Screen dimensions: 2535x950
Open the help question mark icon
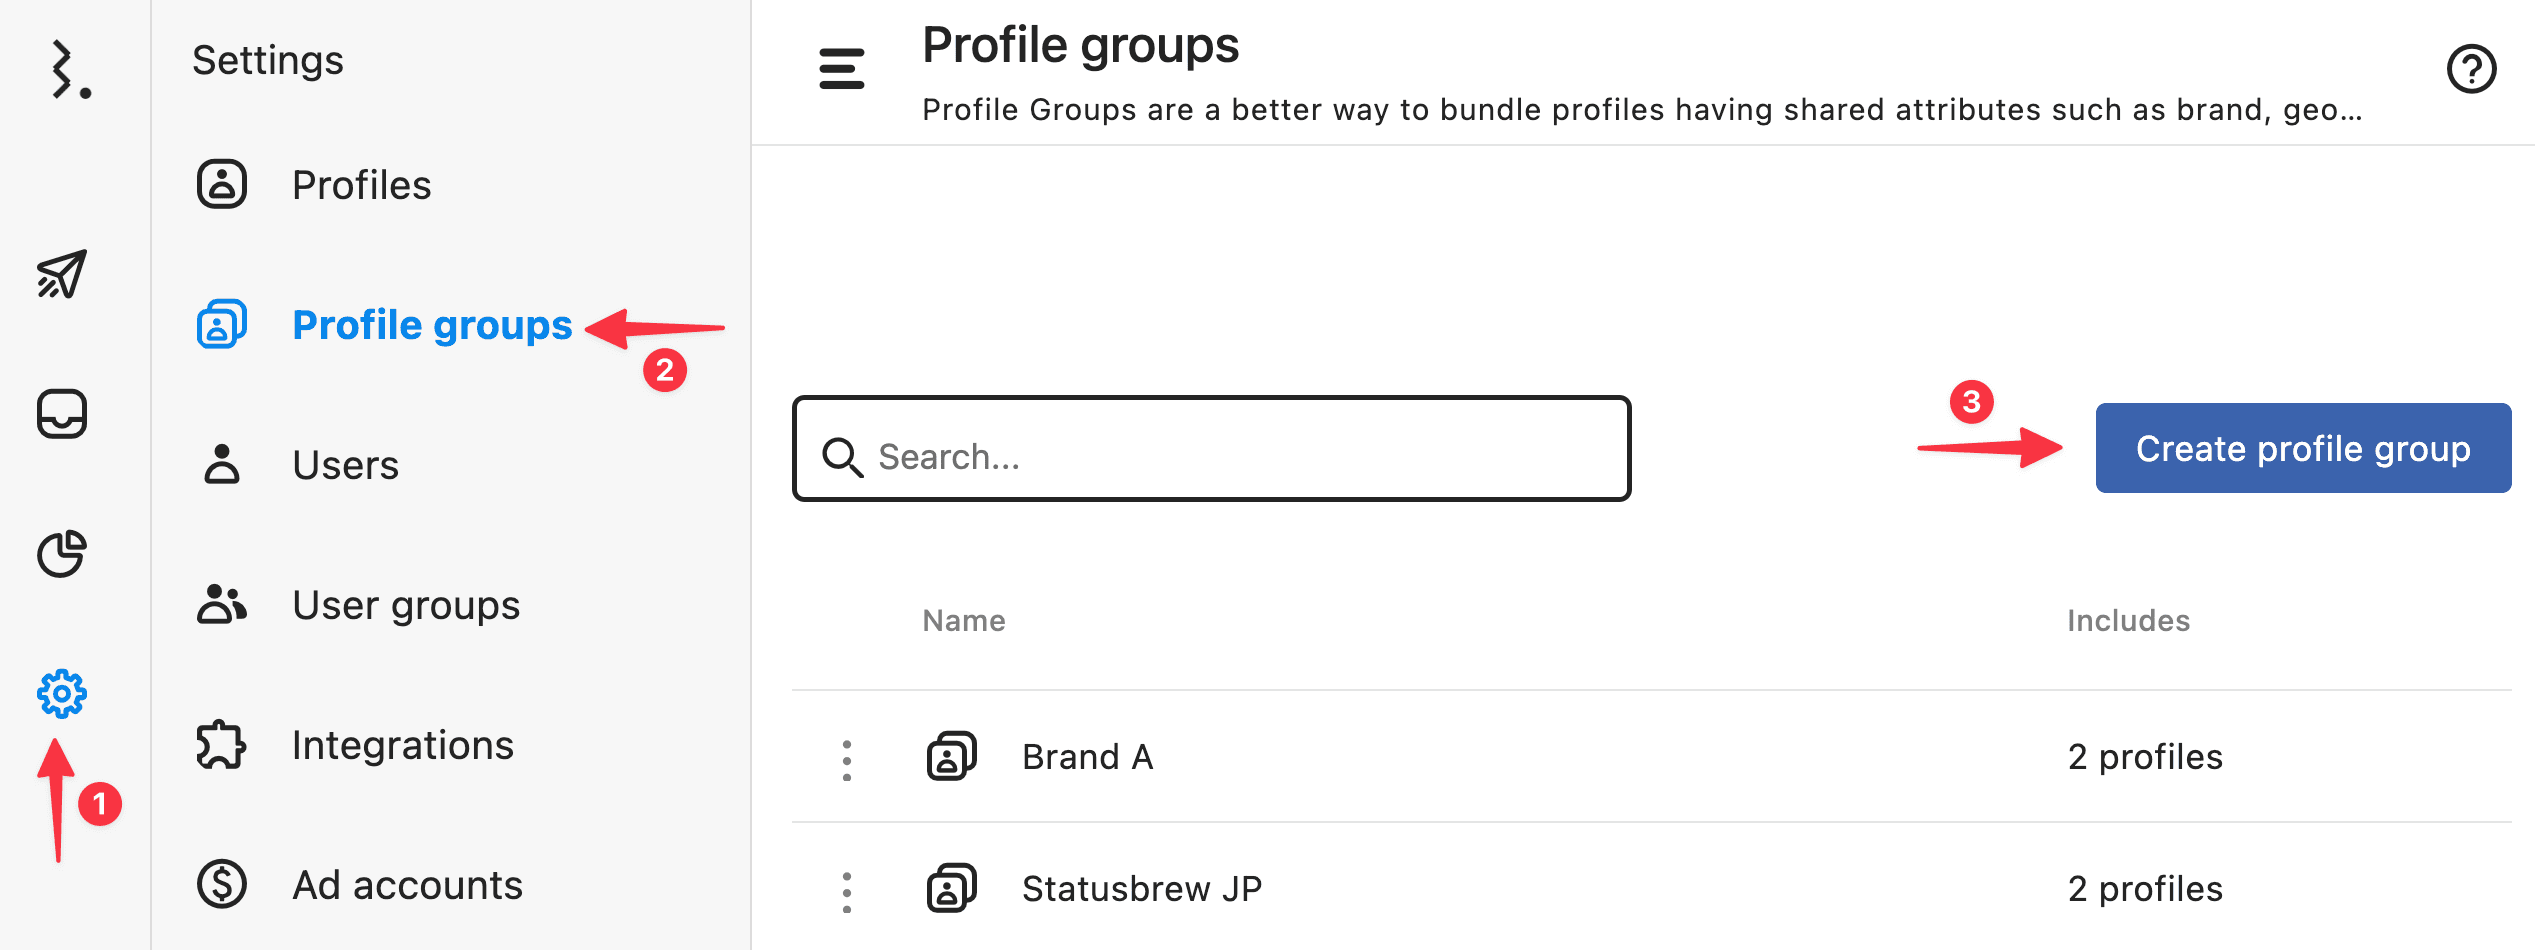coord(2471,69)
